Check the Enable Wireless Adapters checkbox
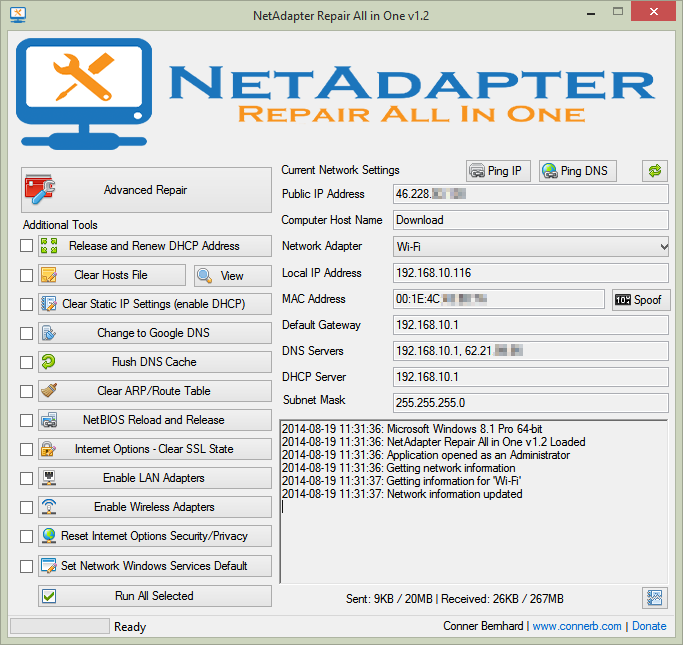Screen dimensions: 683x645 27,507
